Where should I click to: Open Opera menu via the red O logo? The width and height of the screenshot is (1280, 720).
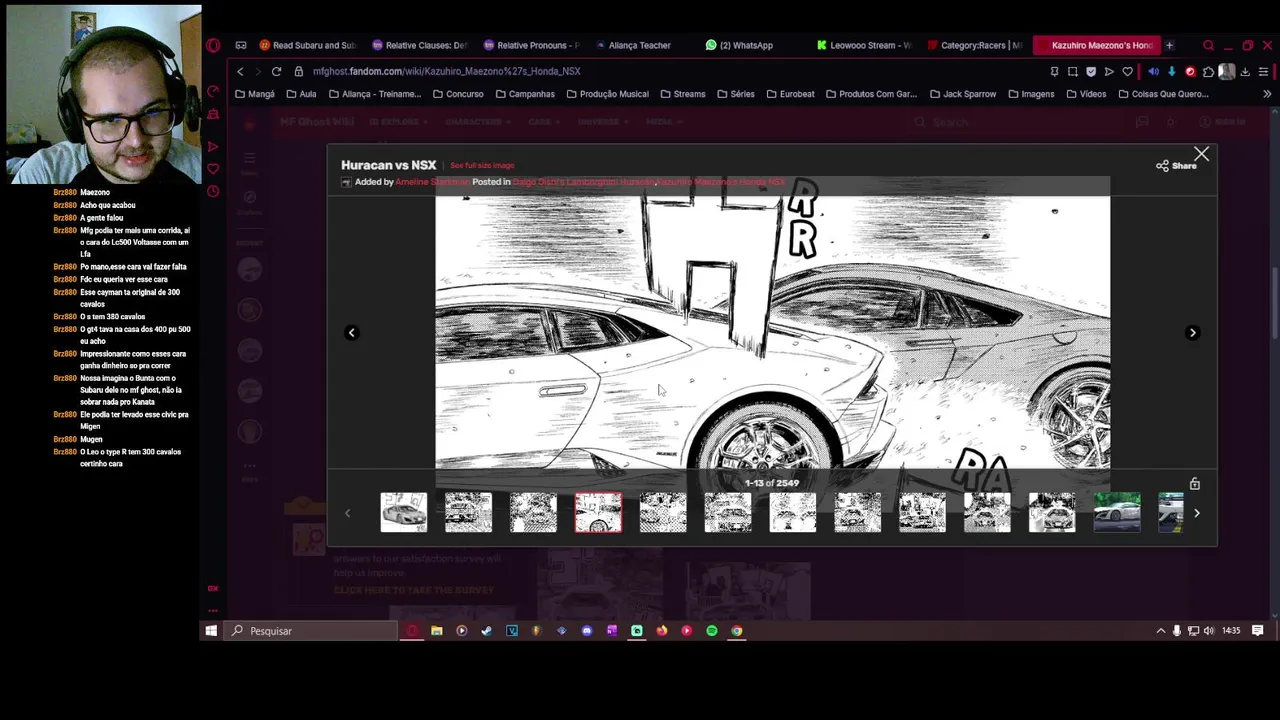213,45
